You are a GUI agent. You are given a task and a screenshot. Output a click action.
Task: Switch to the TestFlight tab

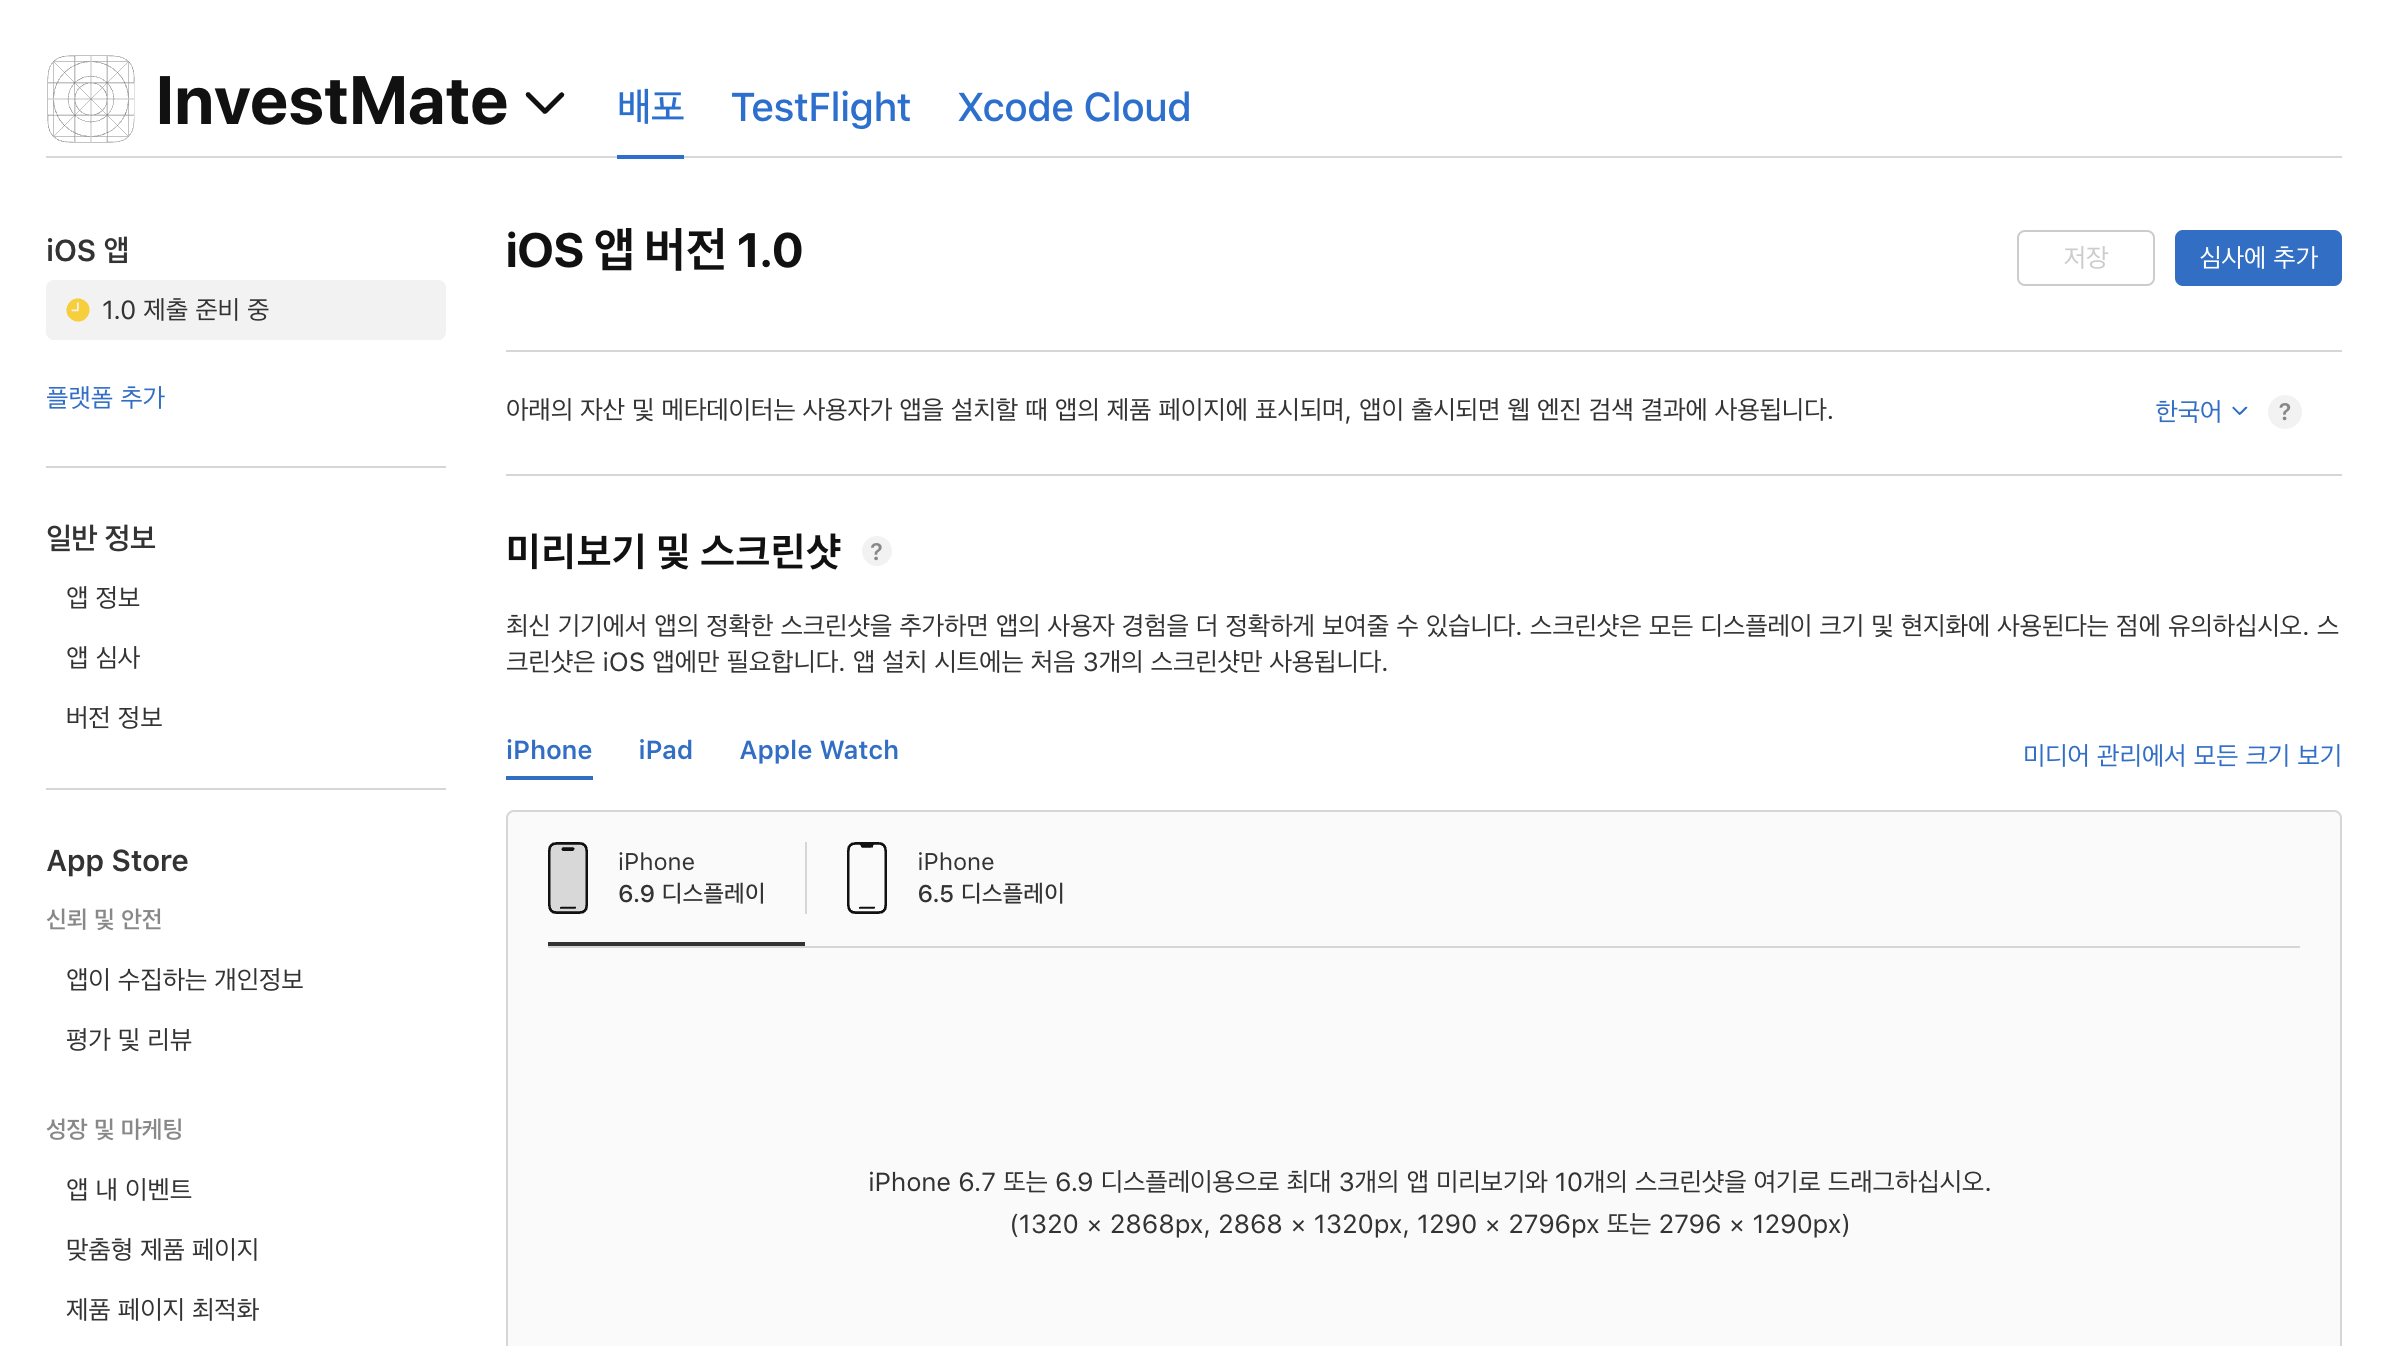[820, 107]
